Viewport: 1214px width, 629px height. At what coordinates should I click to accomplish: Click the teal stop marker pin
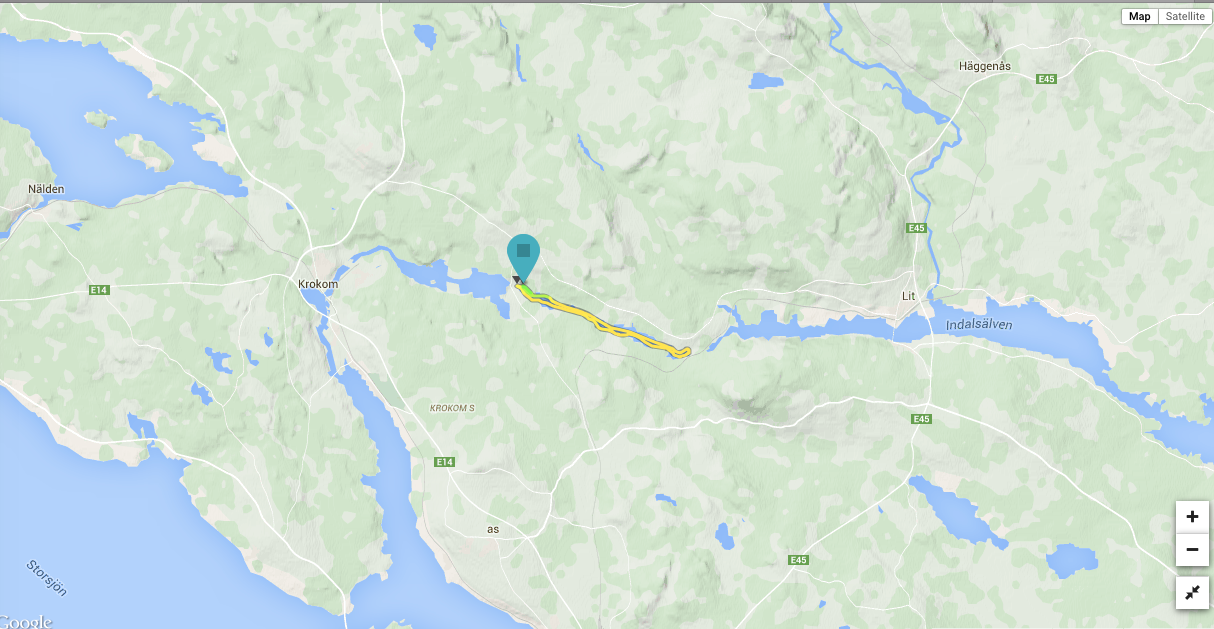coord(523,254)
